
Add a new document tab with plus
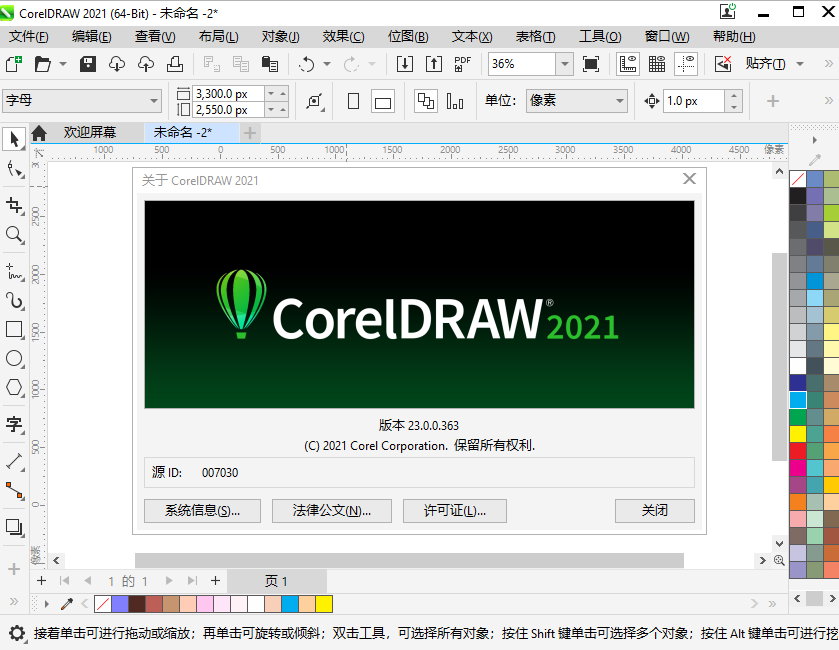click(x=250, y=133)
